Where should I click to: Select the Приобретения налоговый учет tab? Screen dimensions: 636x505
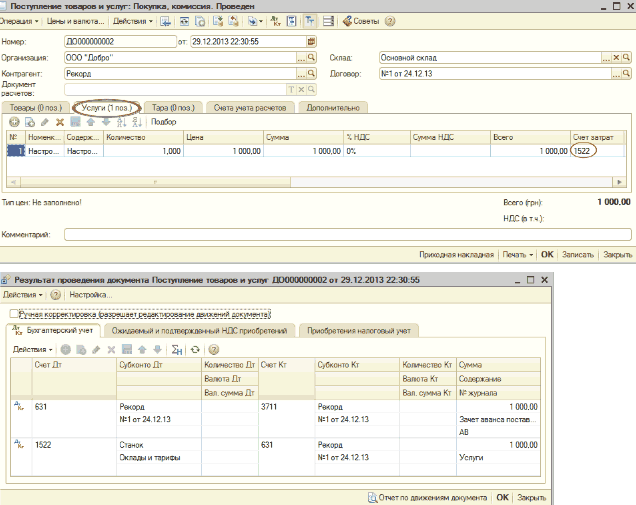point(359,330)
